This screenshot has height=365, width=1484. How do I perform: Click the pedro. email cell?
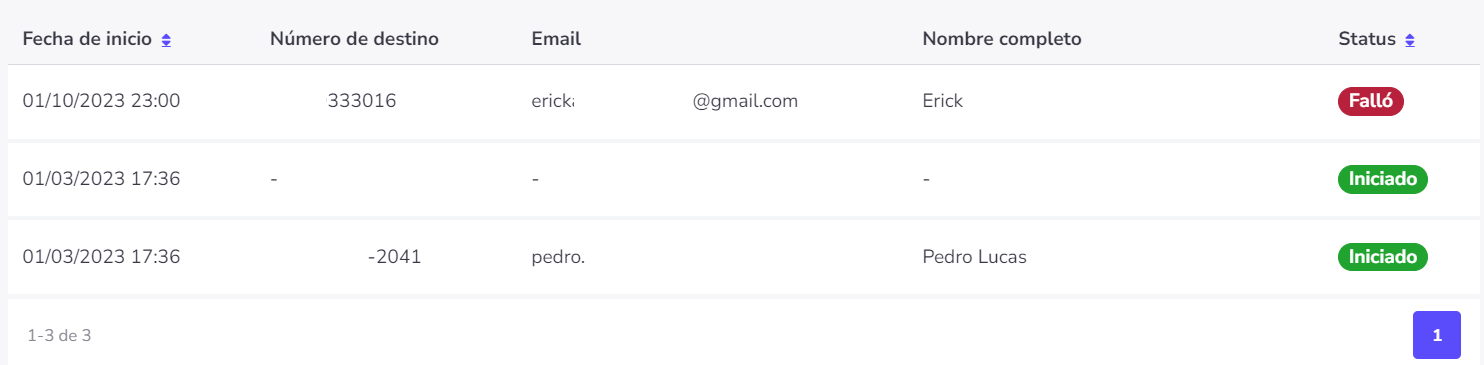click(x=558, y=257)
